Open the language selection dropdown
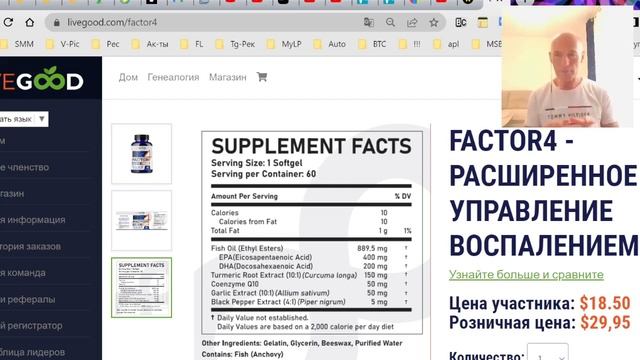The image size is (640, 360). (24, 119)
